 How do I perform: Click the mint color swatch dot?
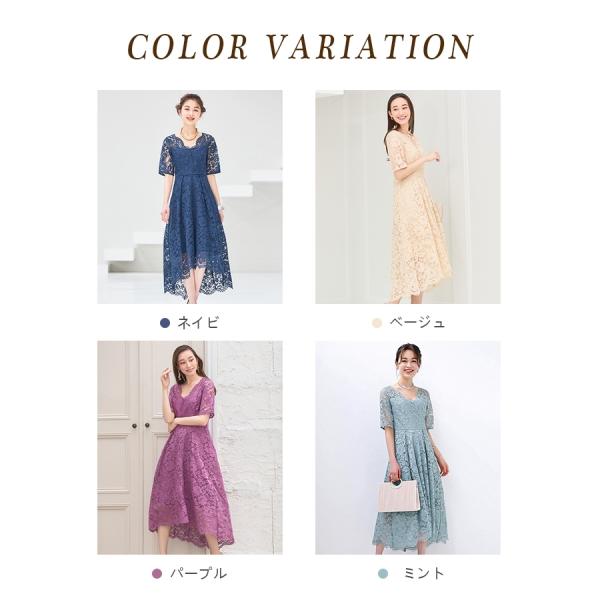pos(383,574)
